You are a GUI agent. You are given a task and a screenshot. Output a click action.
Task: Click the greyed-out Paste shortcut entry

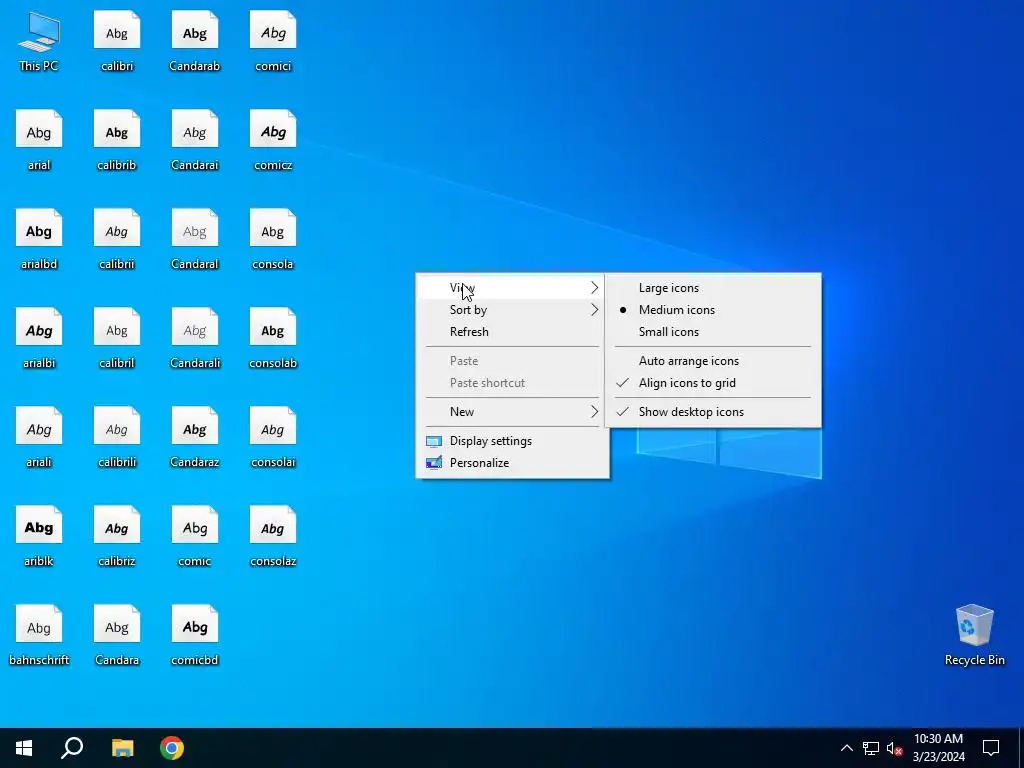pos(513,383)
